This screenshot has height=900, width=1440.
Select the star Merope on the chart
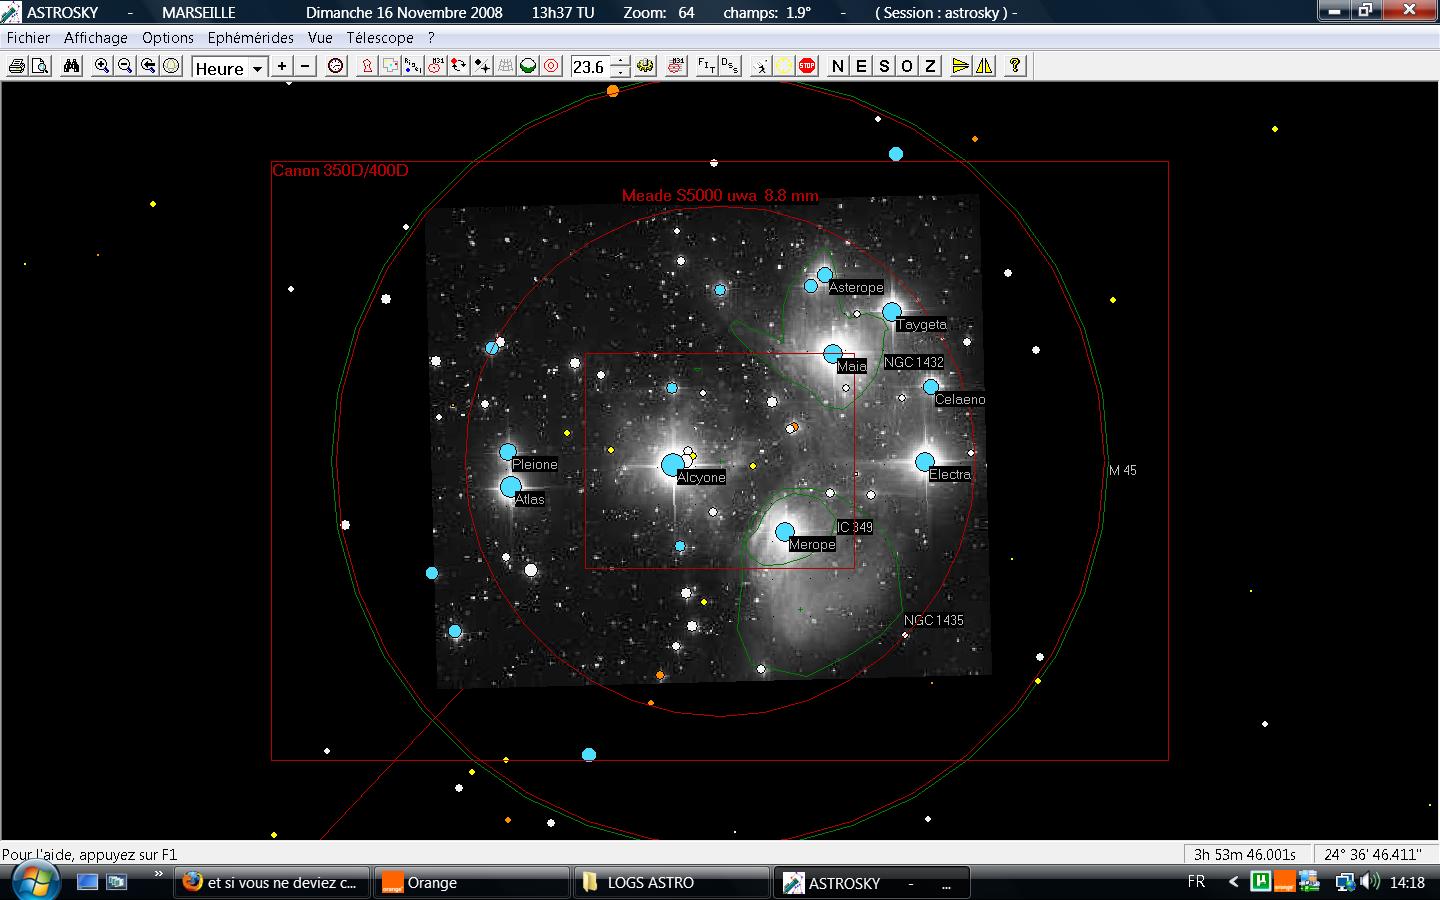[x=785, y=532]
